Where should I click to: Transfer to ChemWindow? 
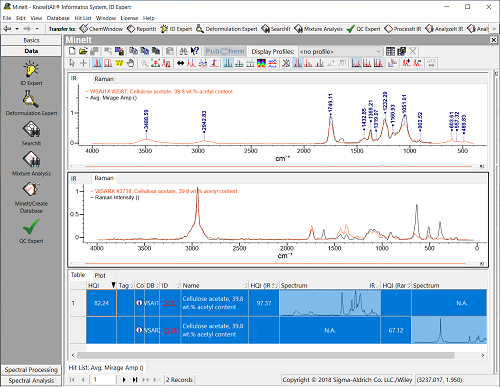click(x=101, y=29)
